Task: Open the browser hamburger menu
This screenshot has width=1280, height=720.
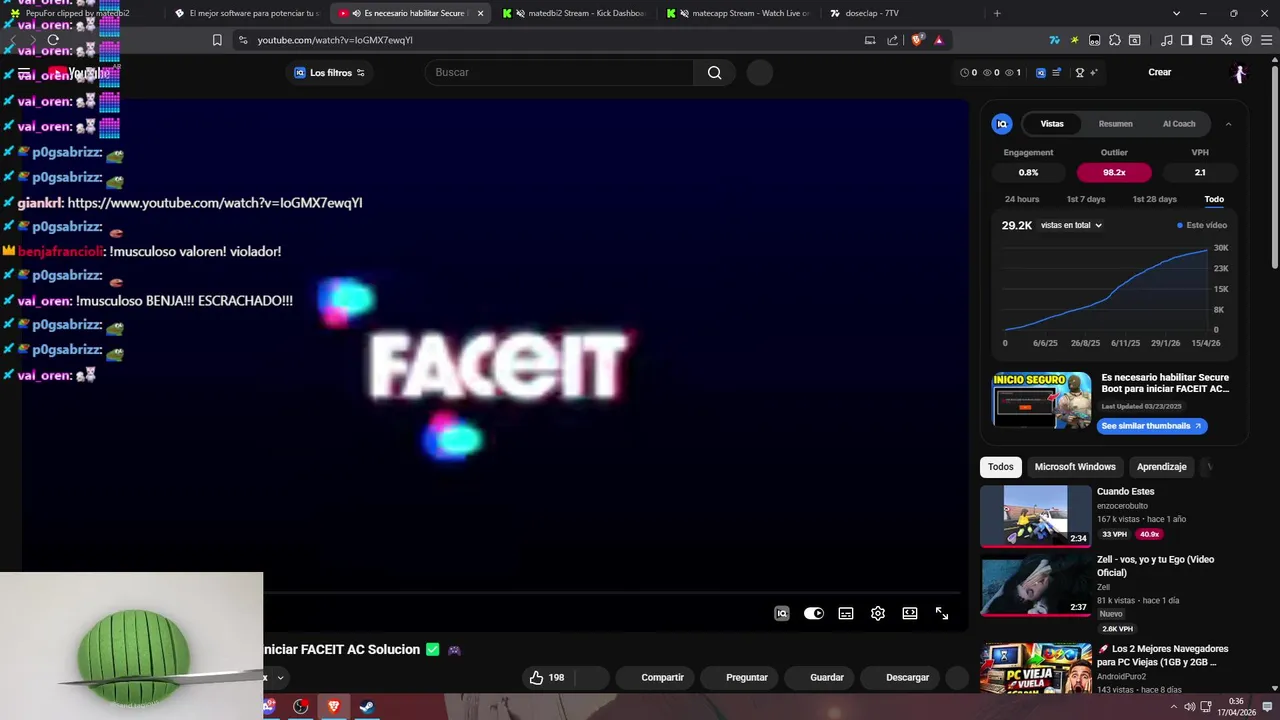Action: pos(1265,40)
